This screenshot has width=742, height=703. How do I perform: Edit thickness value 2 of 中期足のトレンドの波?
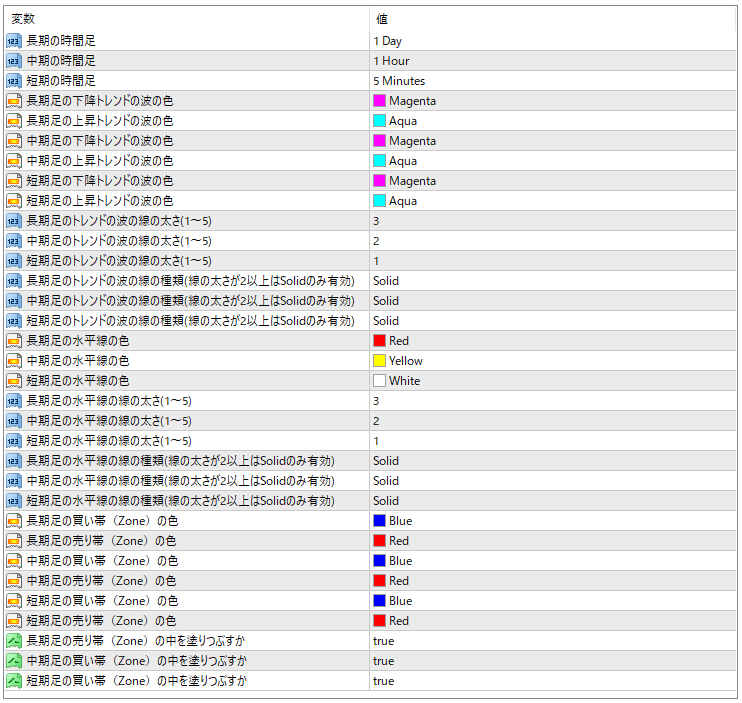coord(376,241)
